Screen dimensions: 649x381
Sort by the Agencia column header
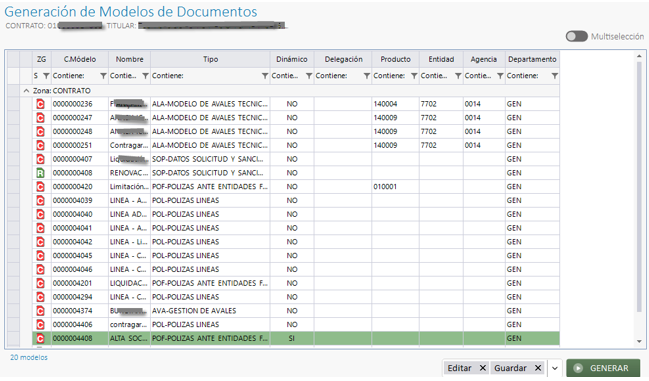(x=483, y=59)
